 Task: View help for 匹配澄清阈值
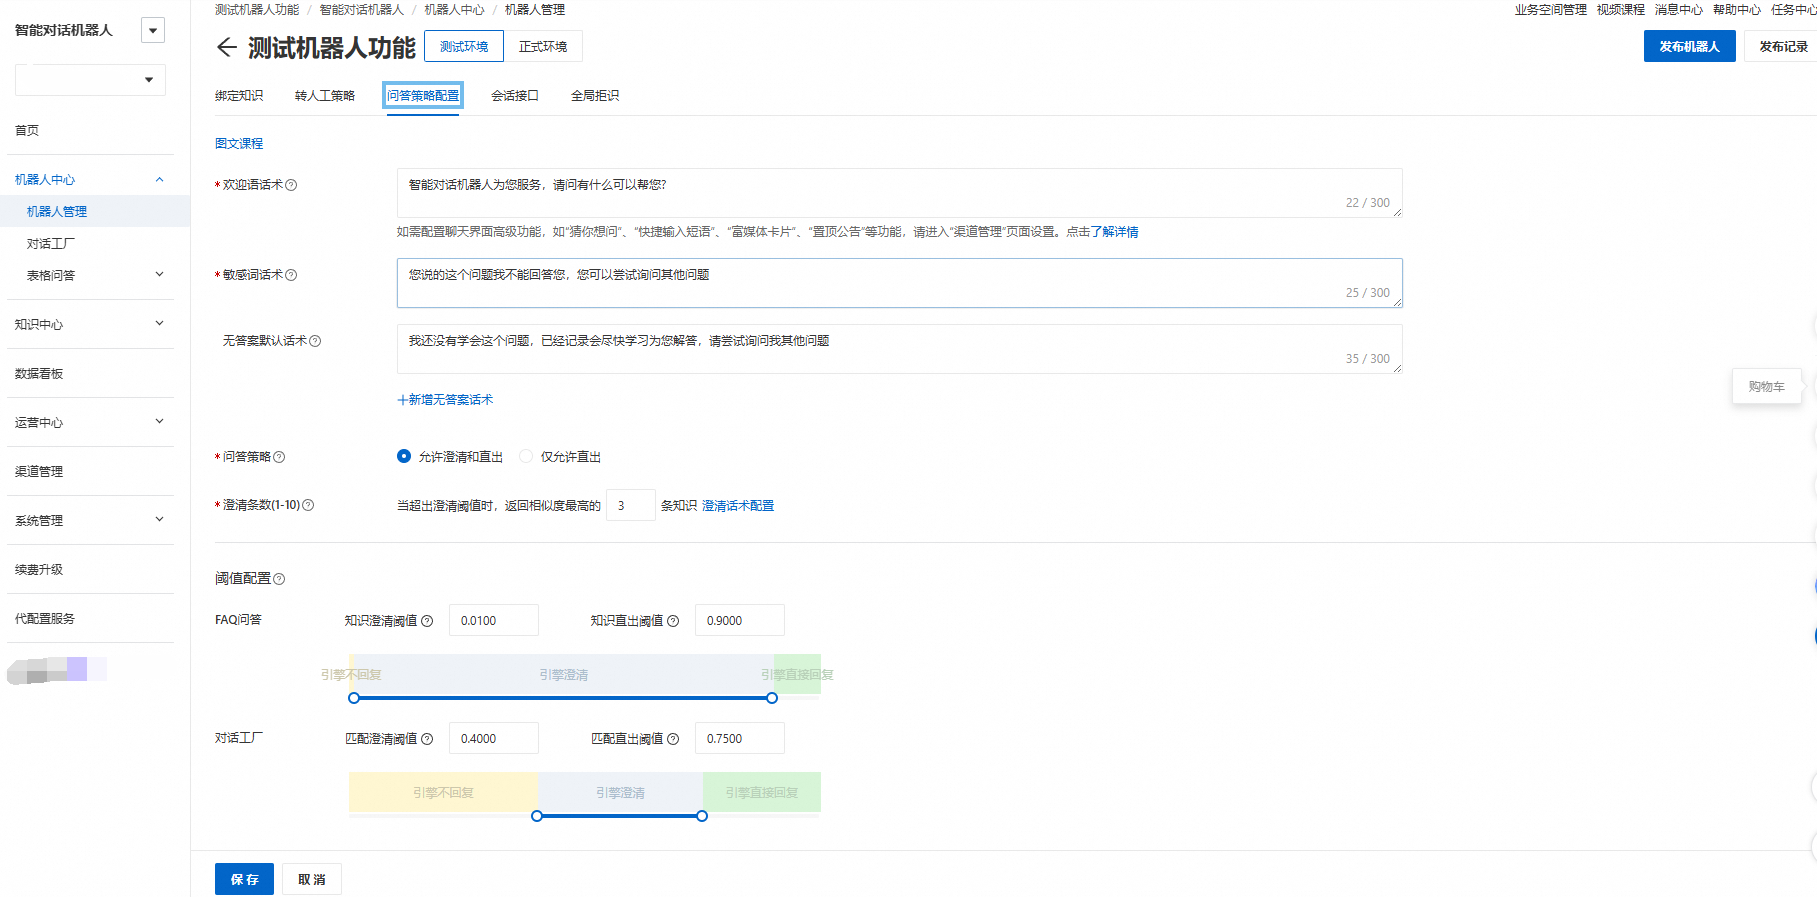point(427,739)
